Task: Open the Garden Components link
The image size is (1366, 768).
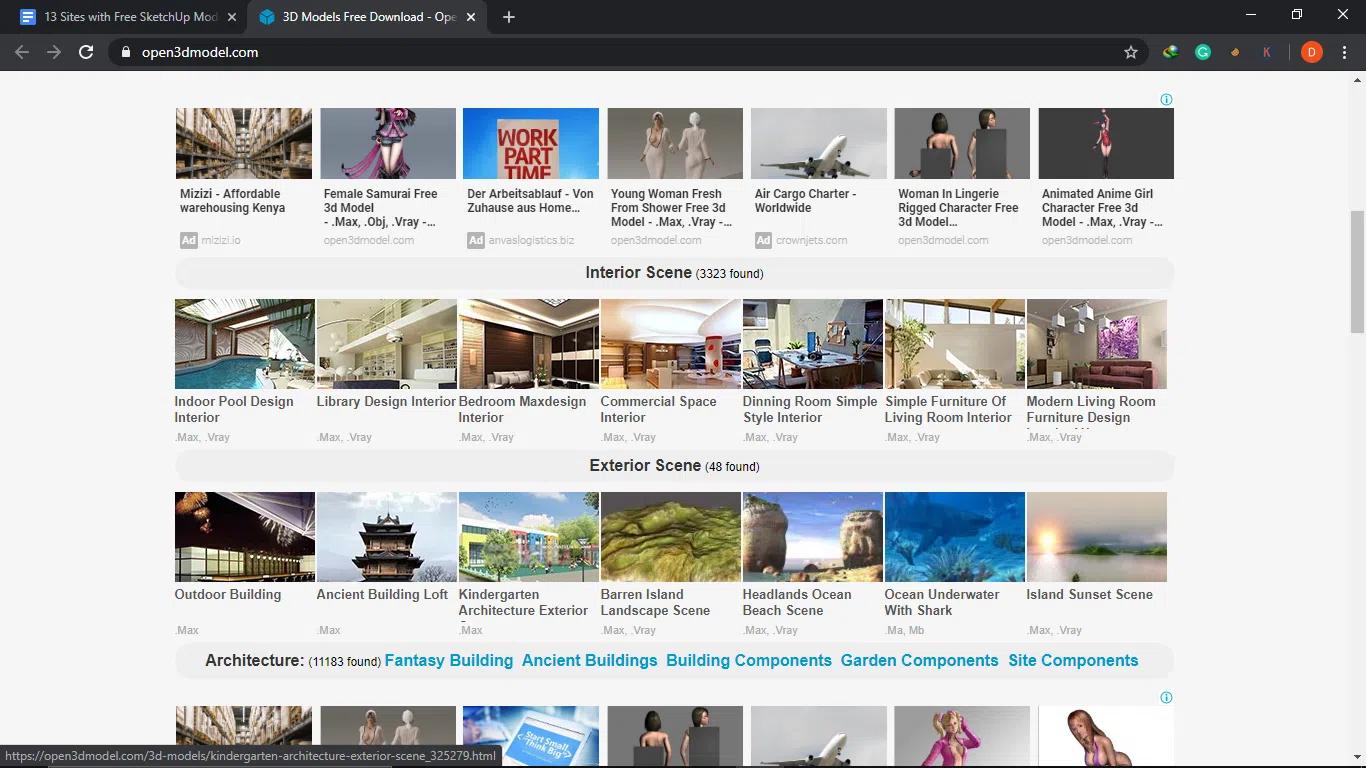Action: 918,660
